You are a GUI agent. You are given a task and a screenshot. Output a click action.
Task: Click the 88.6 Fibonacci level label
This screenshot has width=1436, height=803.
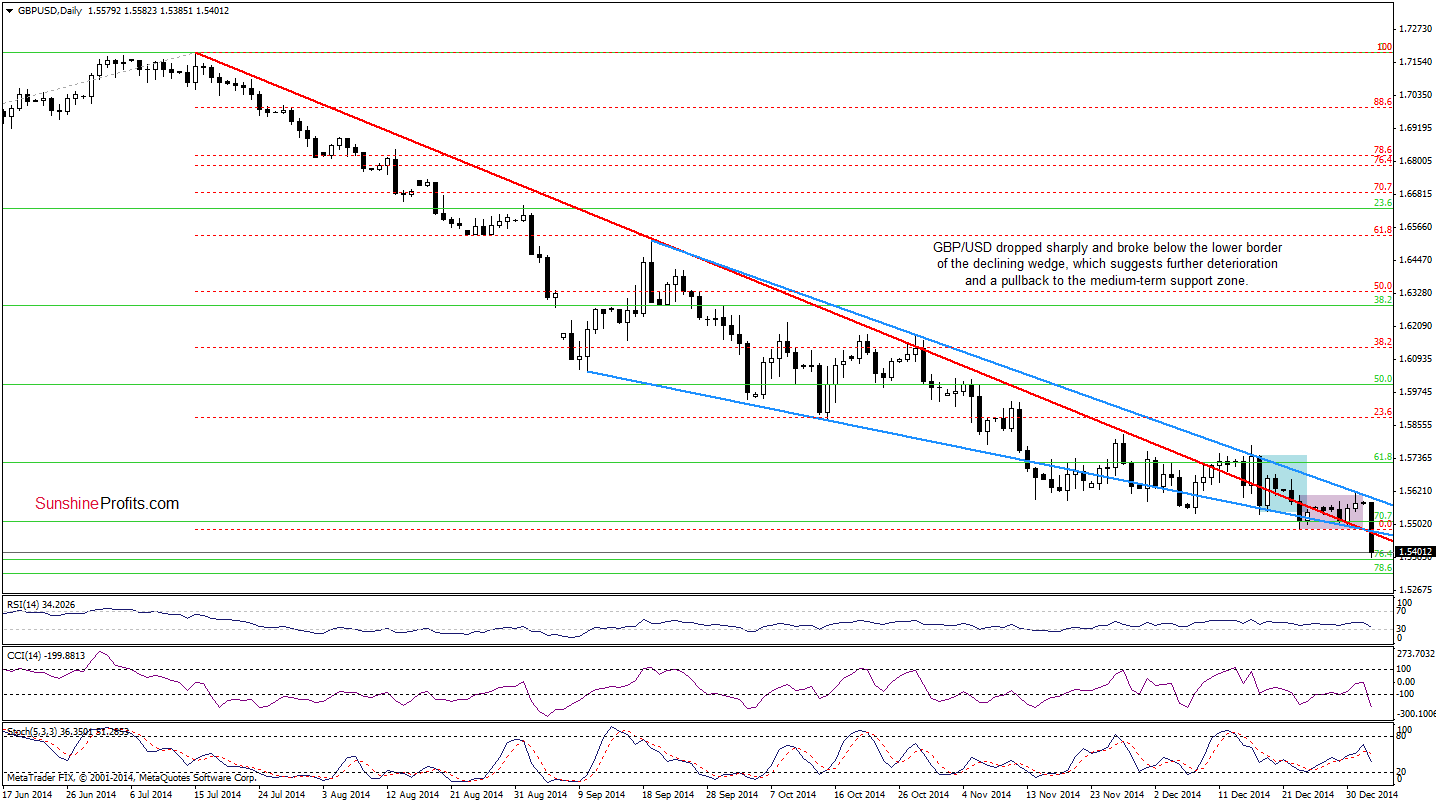[x=1384, y=102]
